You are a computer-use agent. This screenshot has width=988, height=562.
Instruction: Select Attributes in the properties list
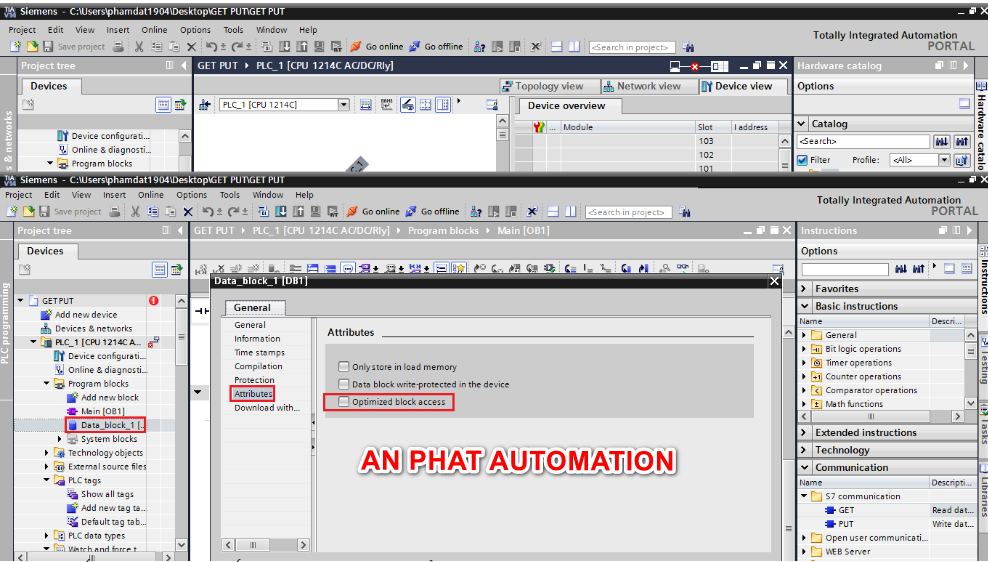(253, 394)
